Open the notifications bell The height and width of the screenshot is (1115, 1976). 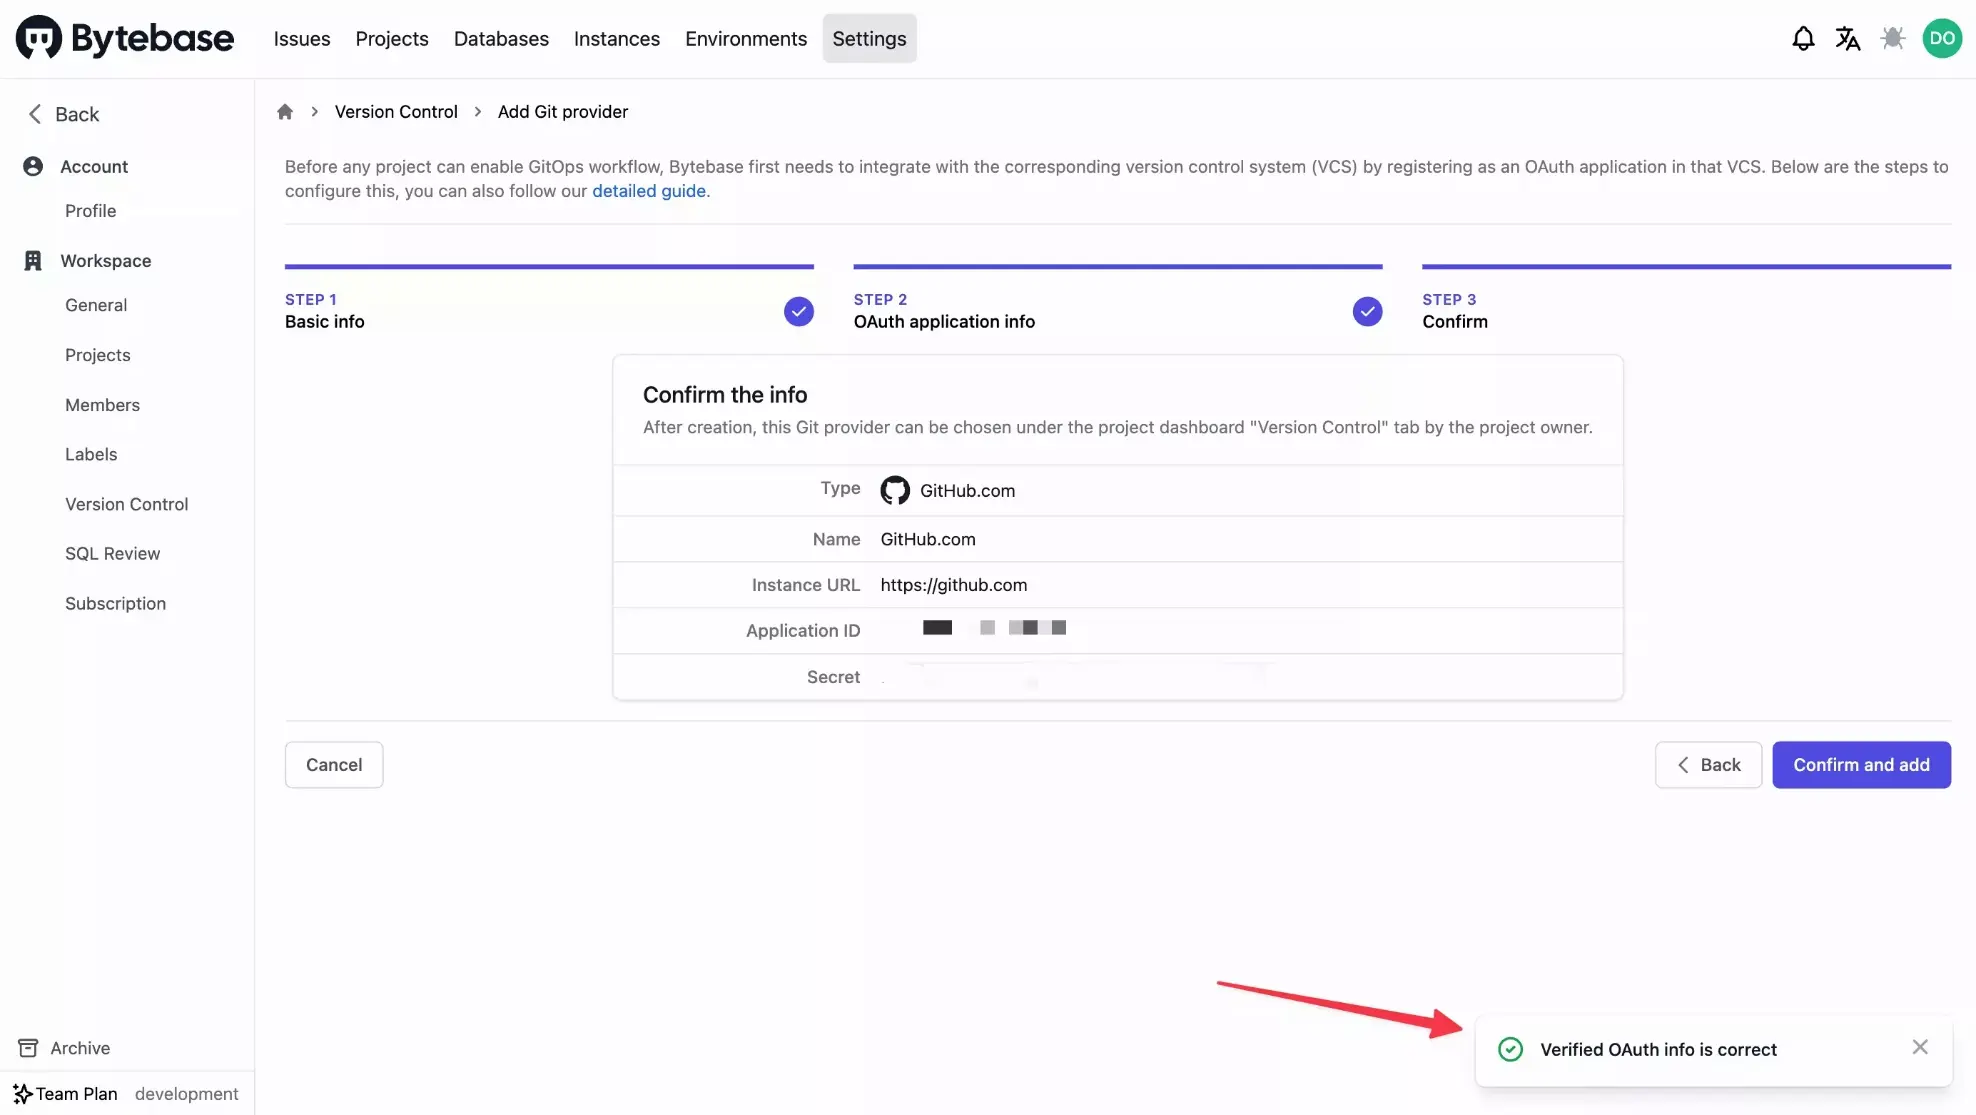1803,39
